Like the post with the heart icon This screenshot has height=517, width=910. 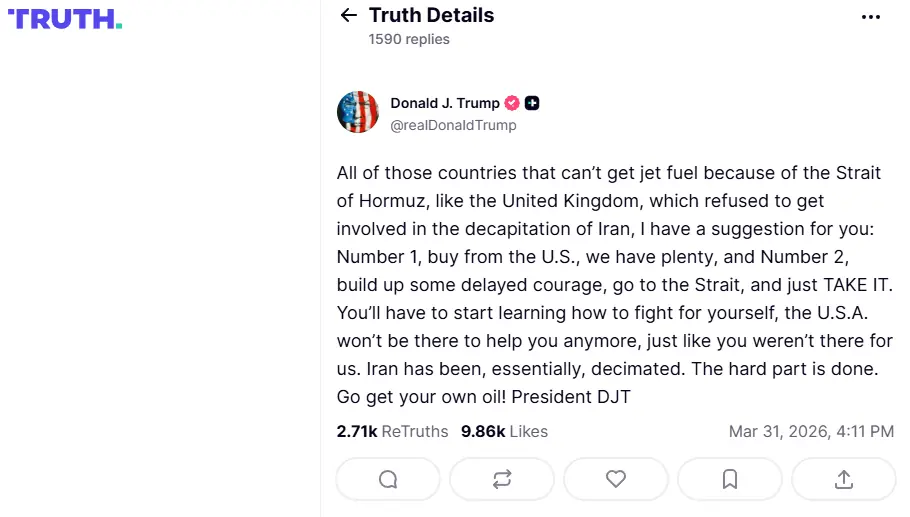(616, 479)
